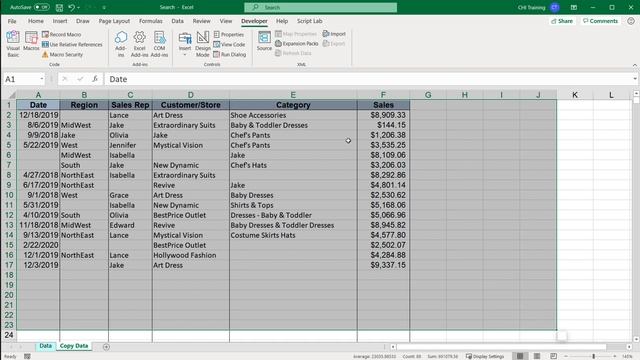
Task: Click the Category header cell
Action: [x=293, y=105]
